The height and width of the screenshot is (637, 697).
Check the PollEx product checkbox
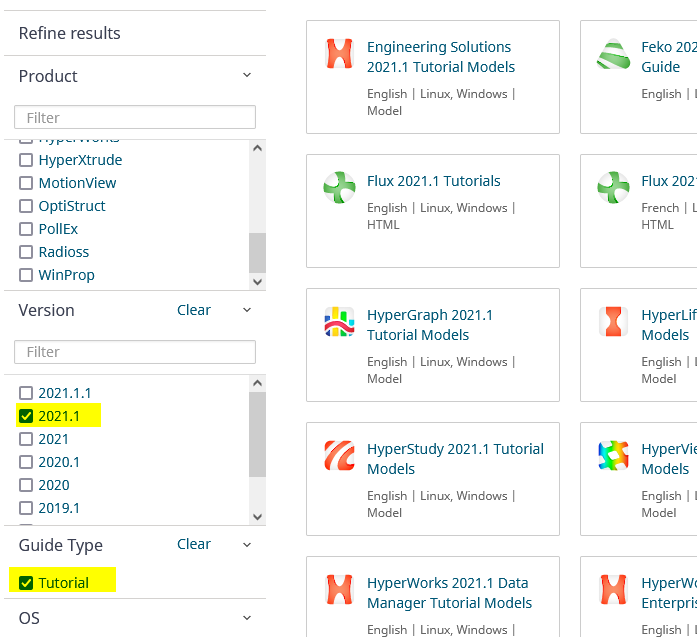26,229
